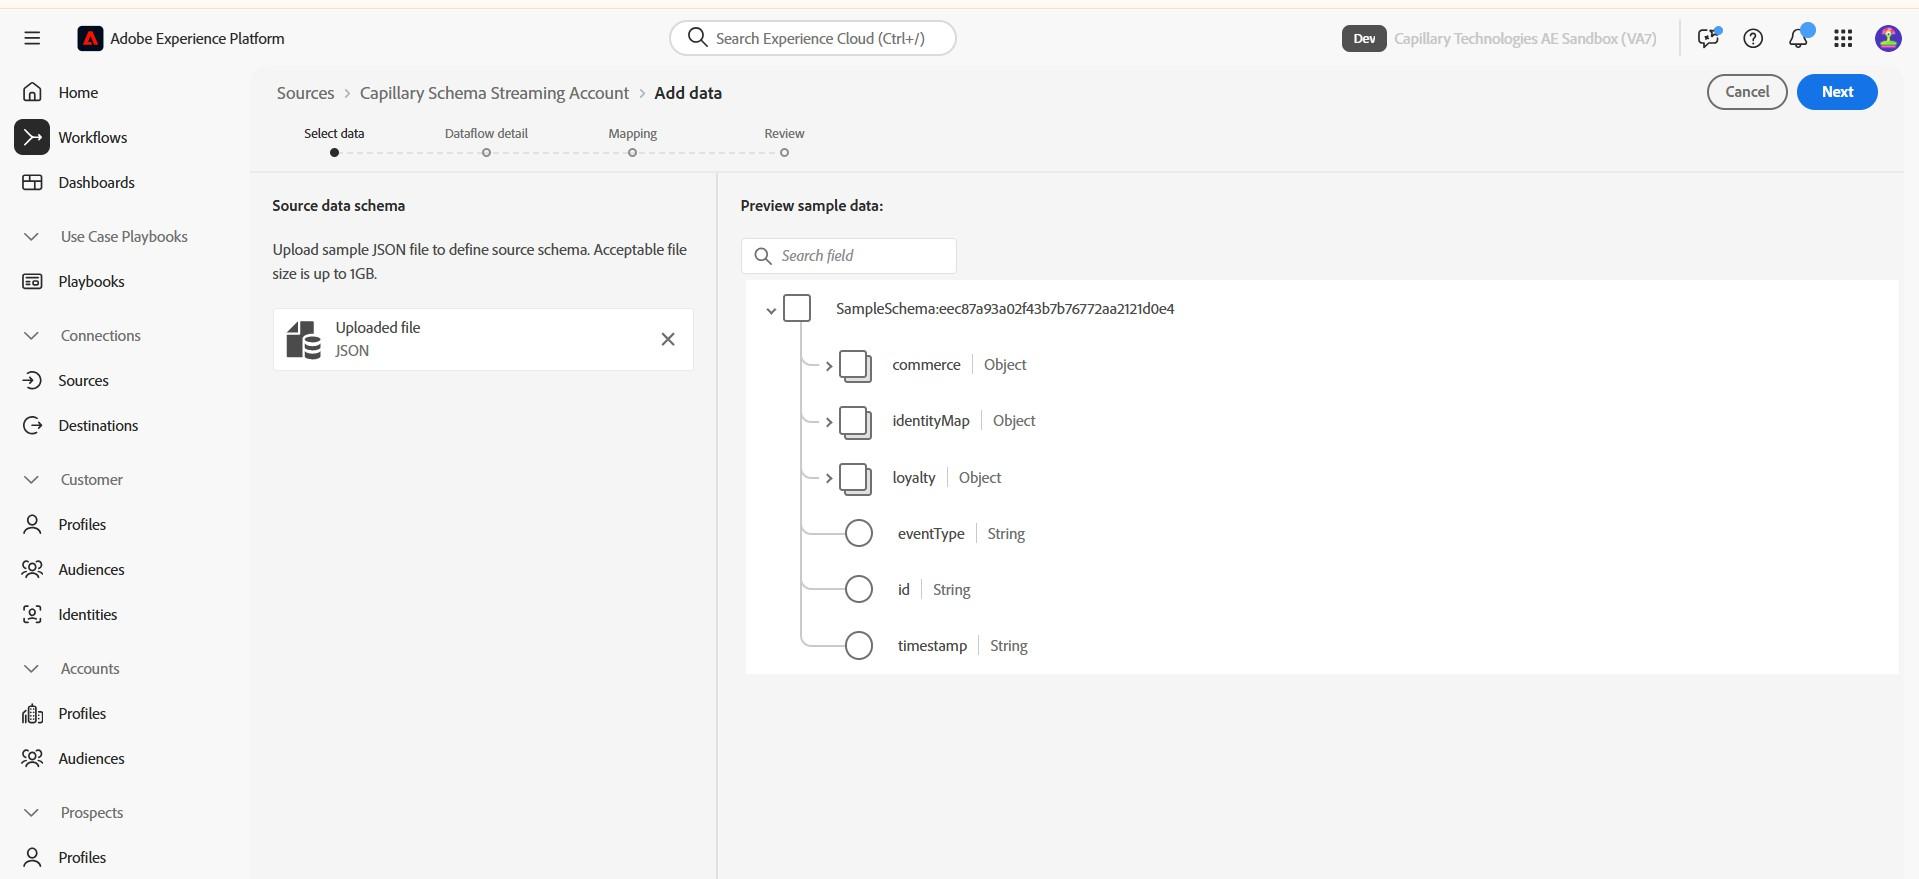Collapse the Accounts section

[31, 669]
